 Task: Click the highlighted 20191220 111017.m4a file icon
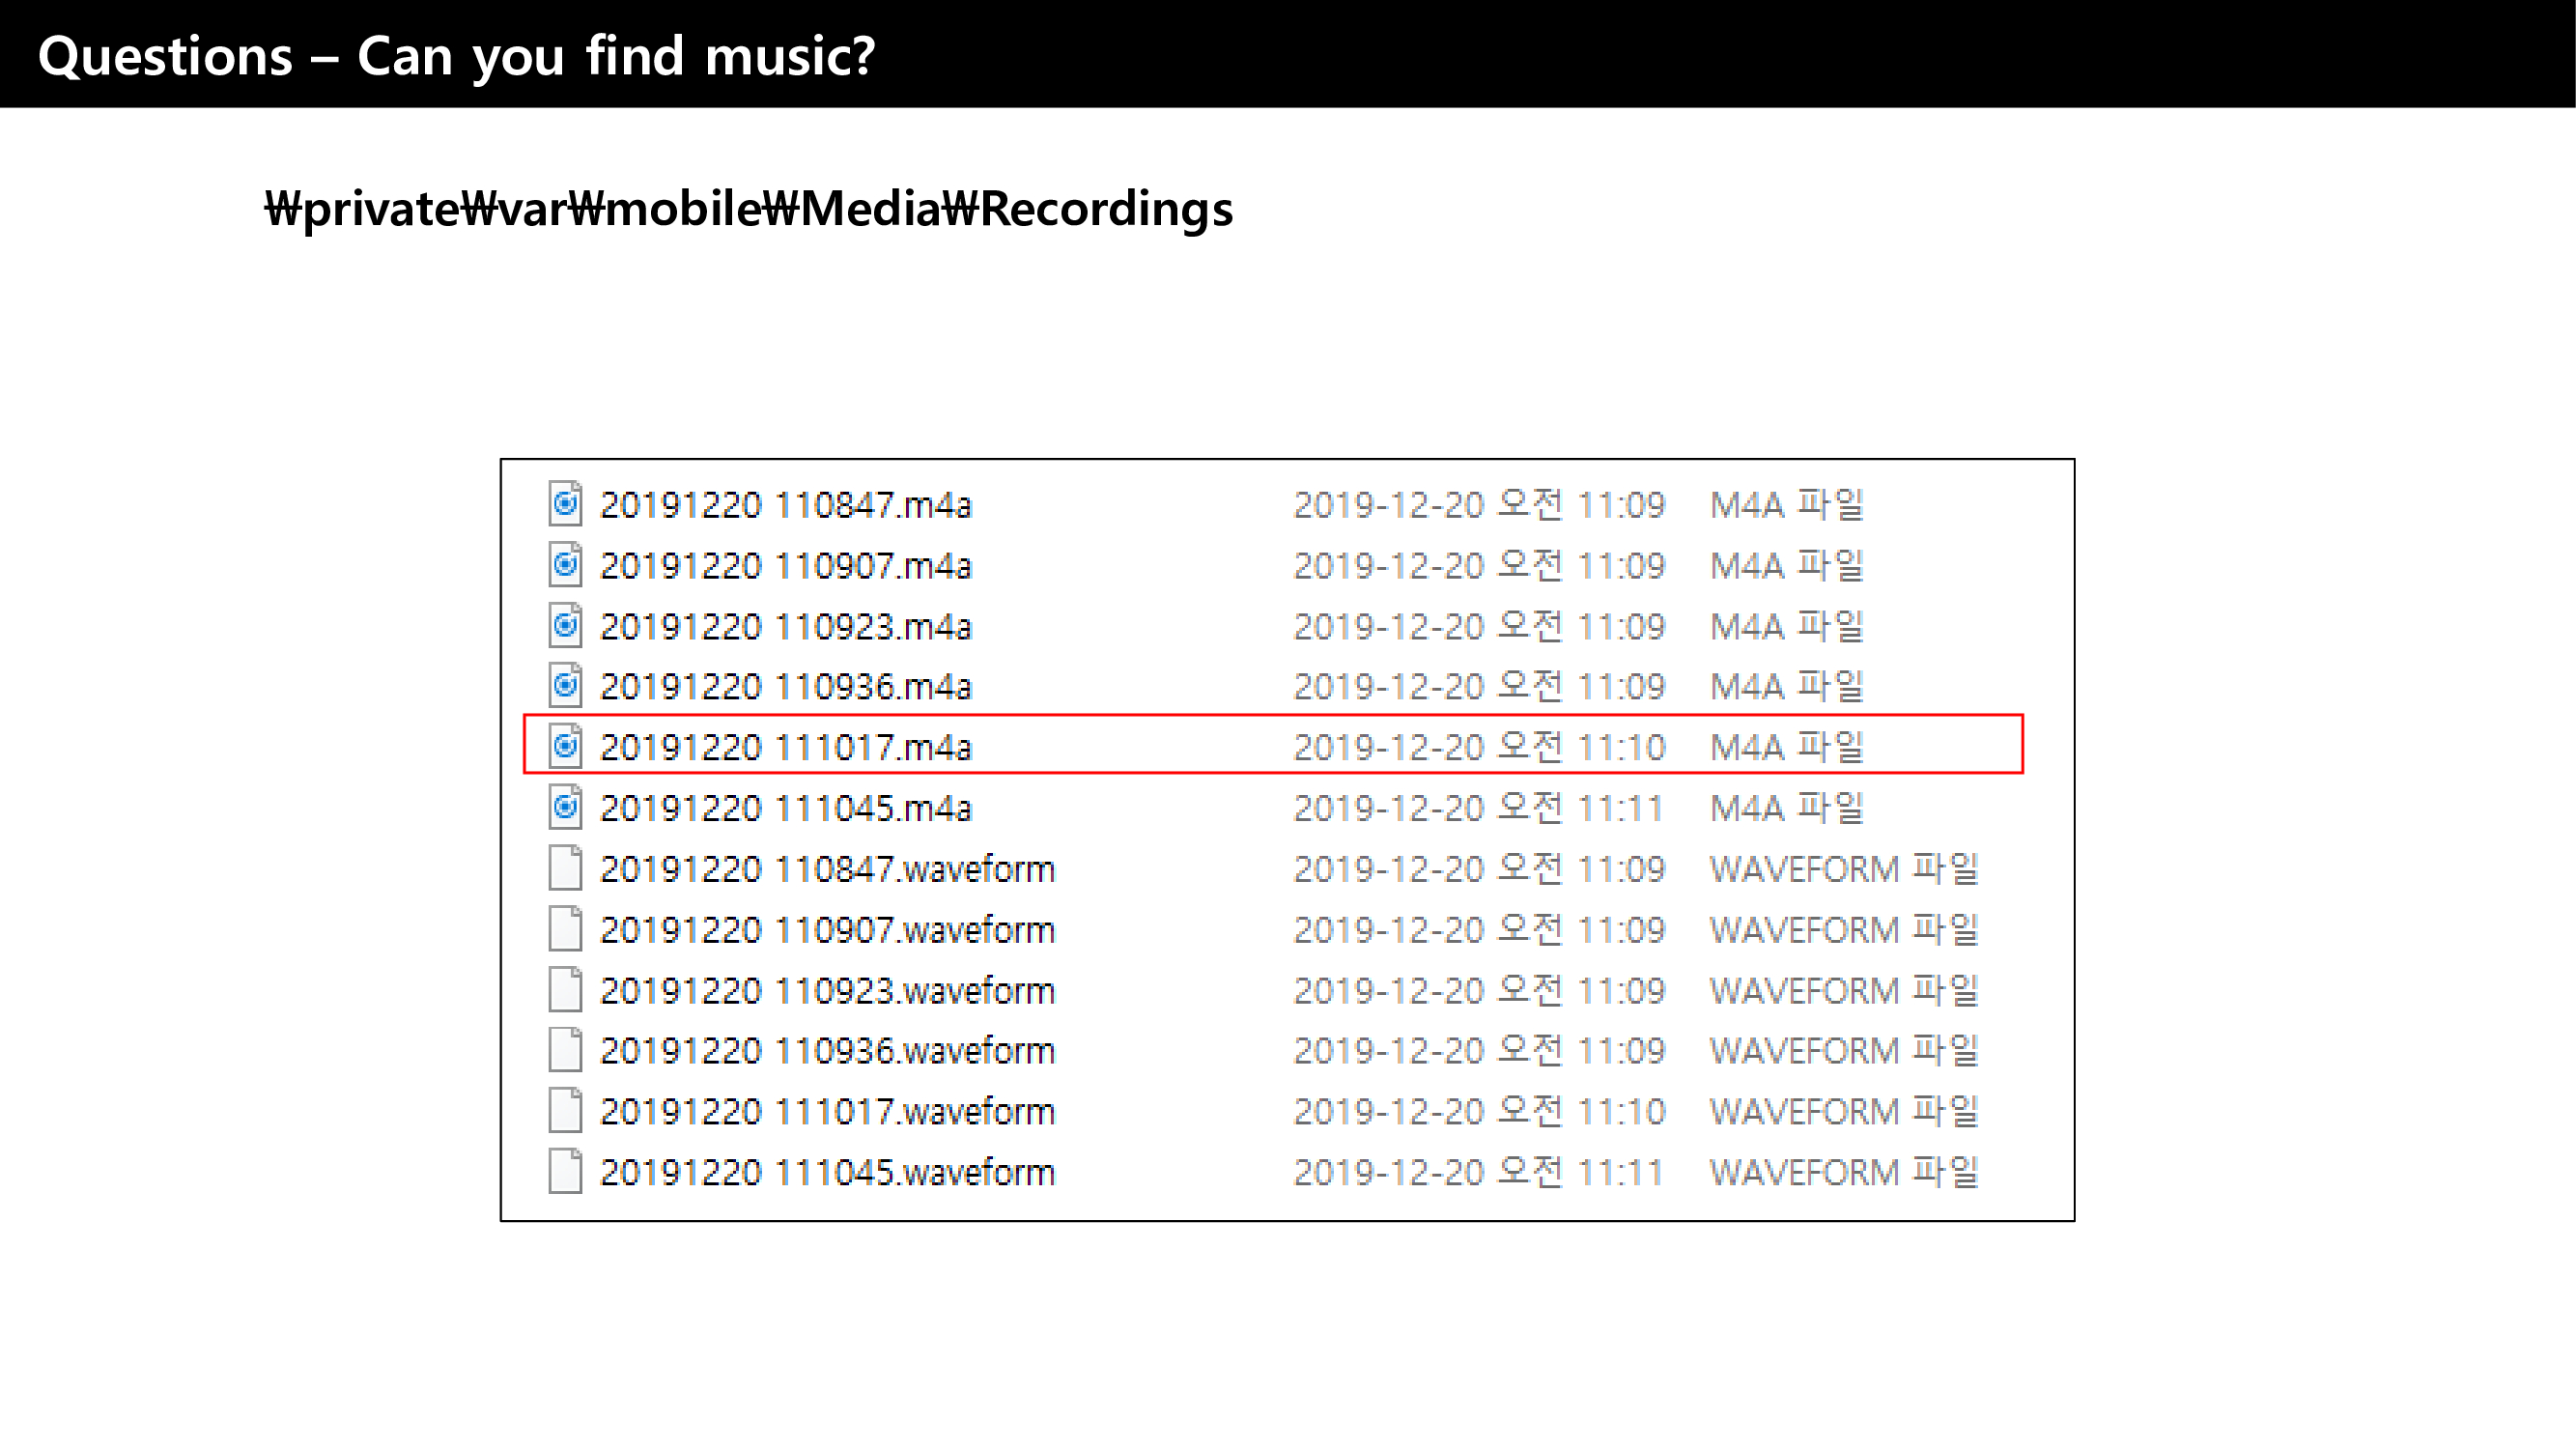565,746
